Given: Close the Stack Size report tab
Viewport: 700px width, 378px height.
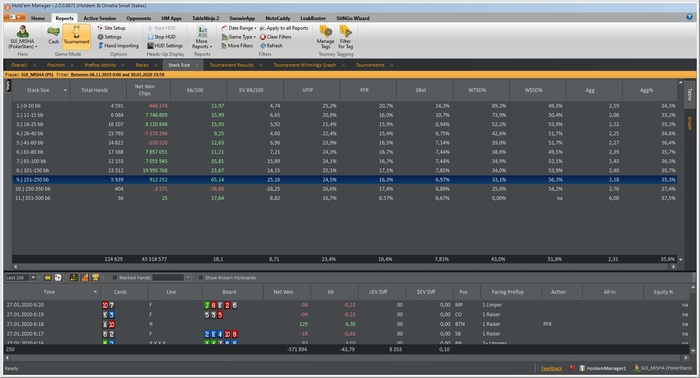Looking at the screenshot, I should pyautogui.click(x=197, y=65).
